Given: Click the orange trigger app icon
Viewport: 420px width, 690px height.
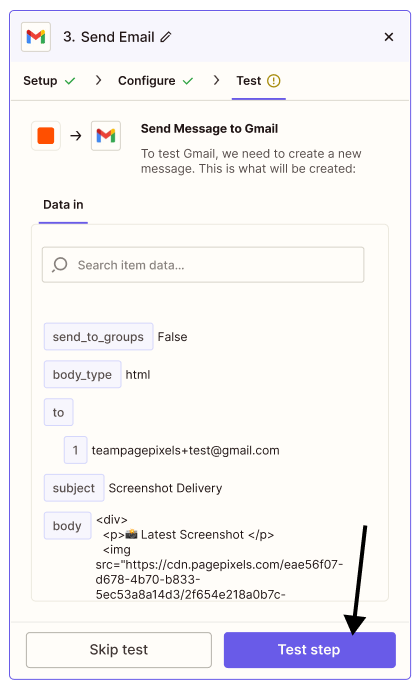Looking at the screenshot, I should click(46, 136).
